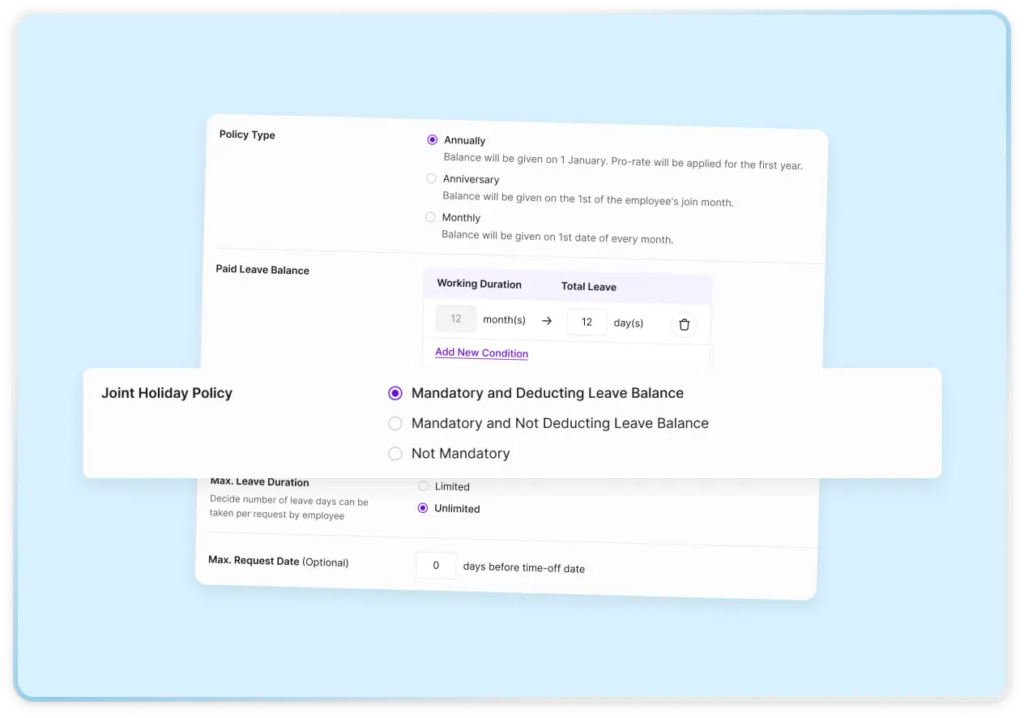Choose Mandatory and Not Deducting Leave Balance
The image size is (1024, 718).
pos(395,423)
